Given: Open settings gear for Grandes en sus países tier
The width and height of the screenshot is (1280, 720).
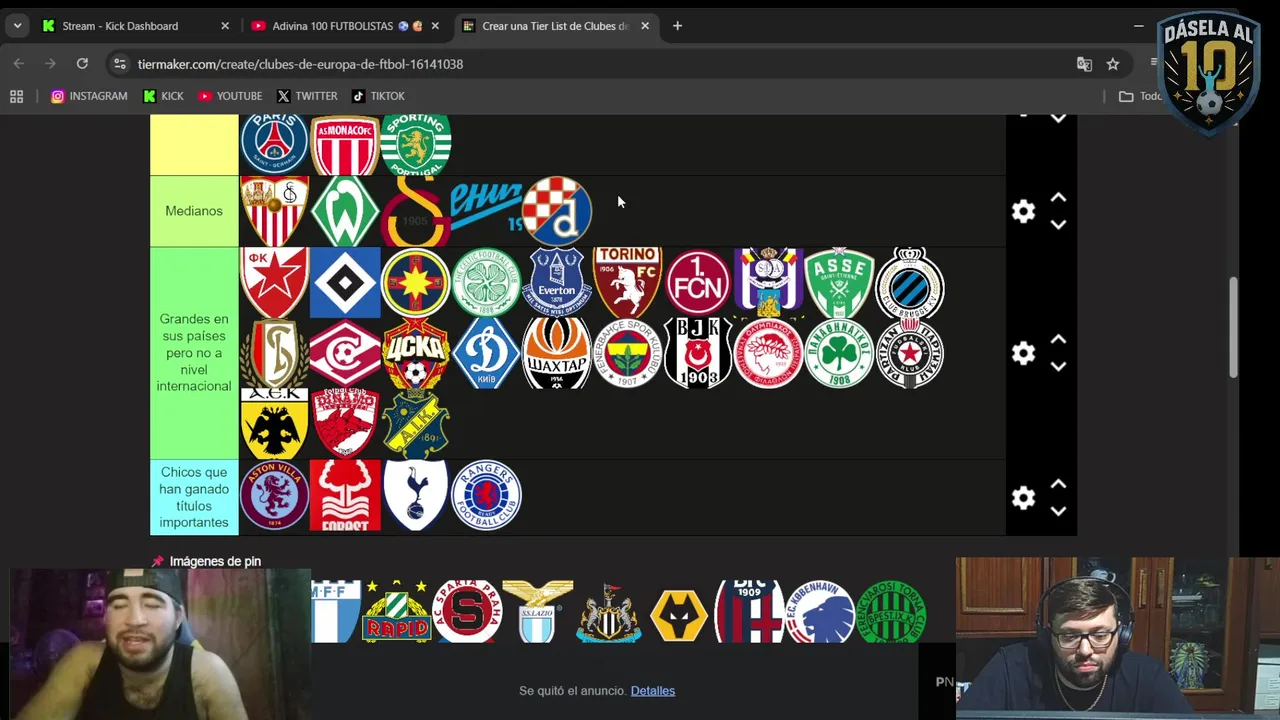Looking at the screenshot, I should (1023, 353).
